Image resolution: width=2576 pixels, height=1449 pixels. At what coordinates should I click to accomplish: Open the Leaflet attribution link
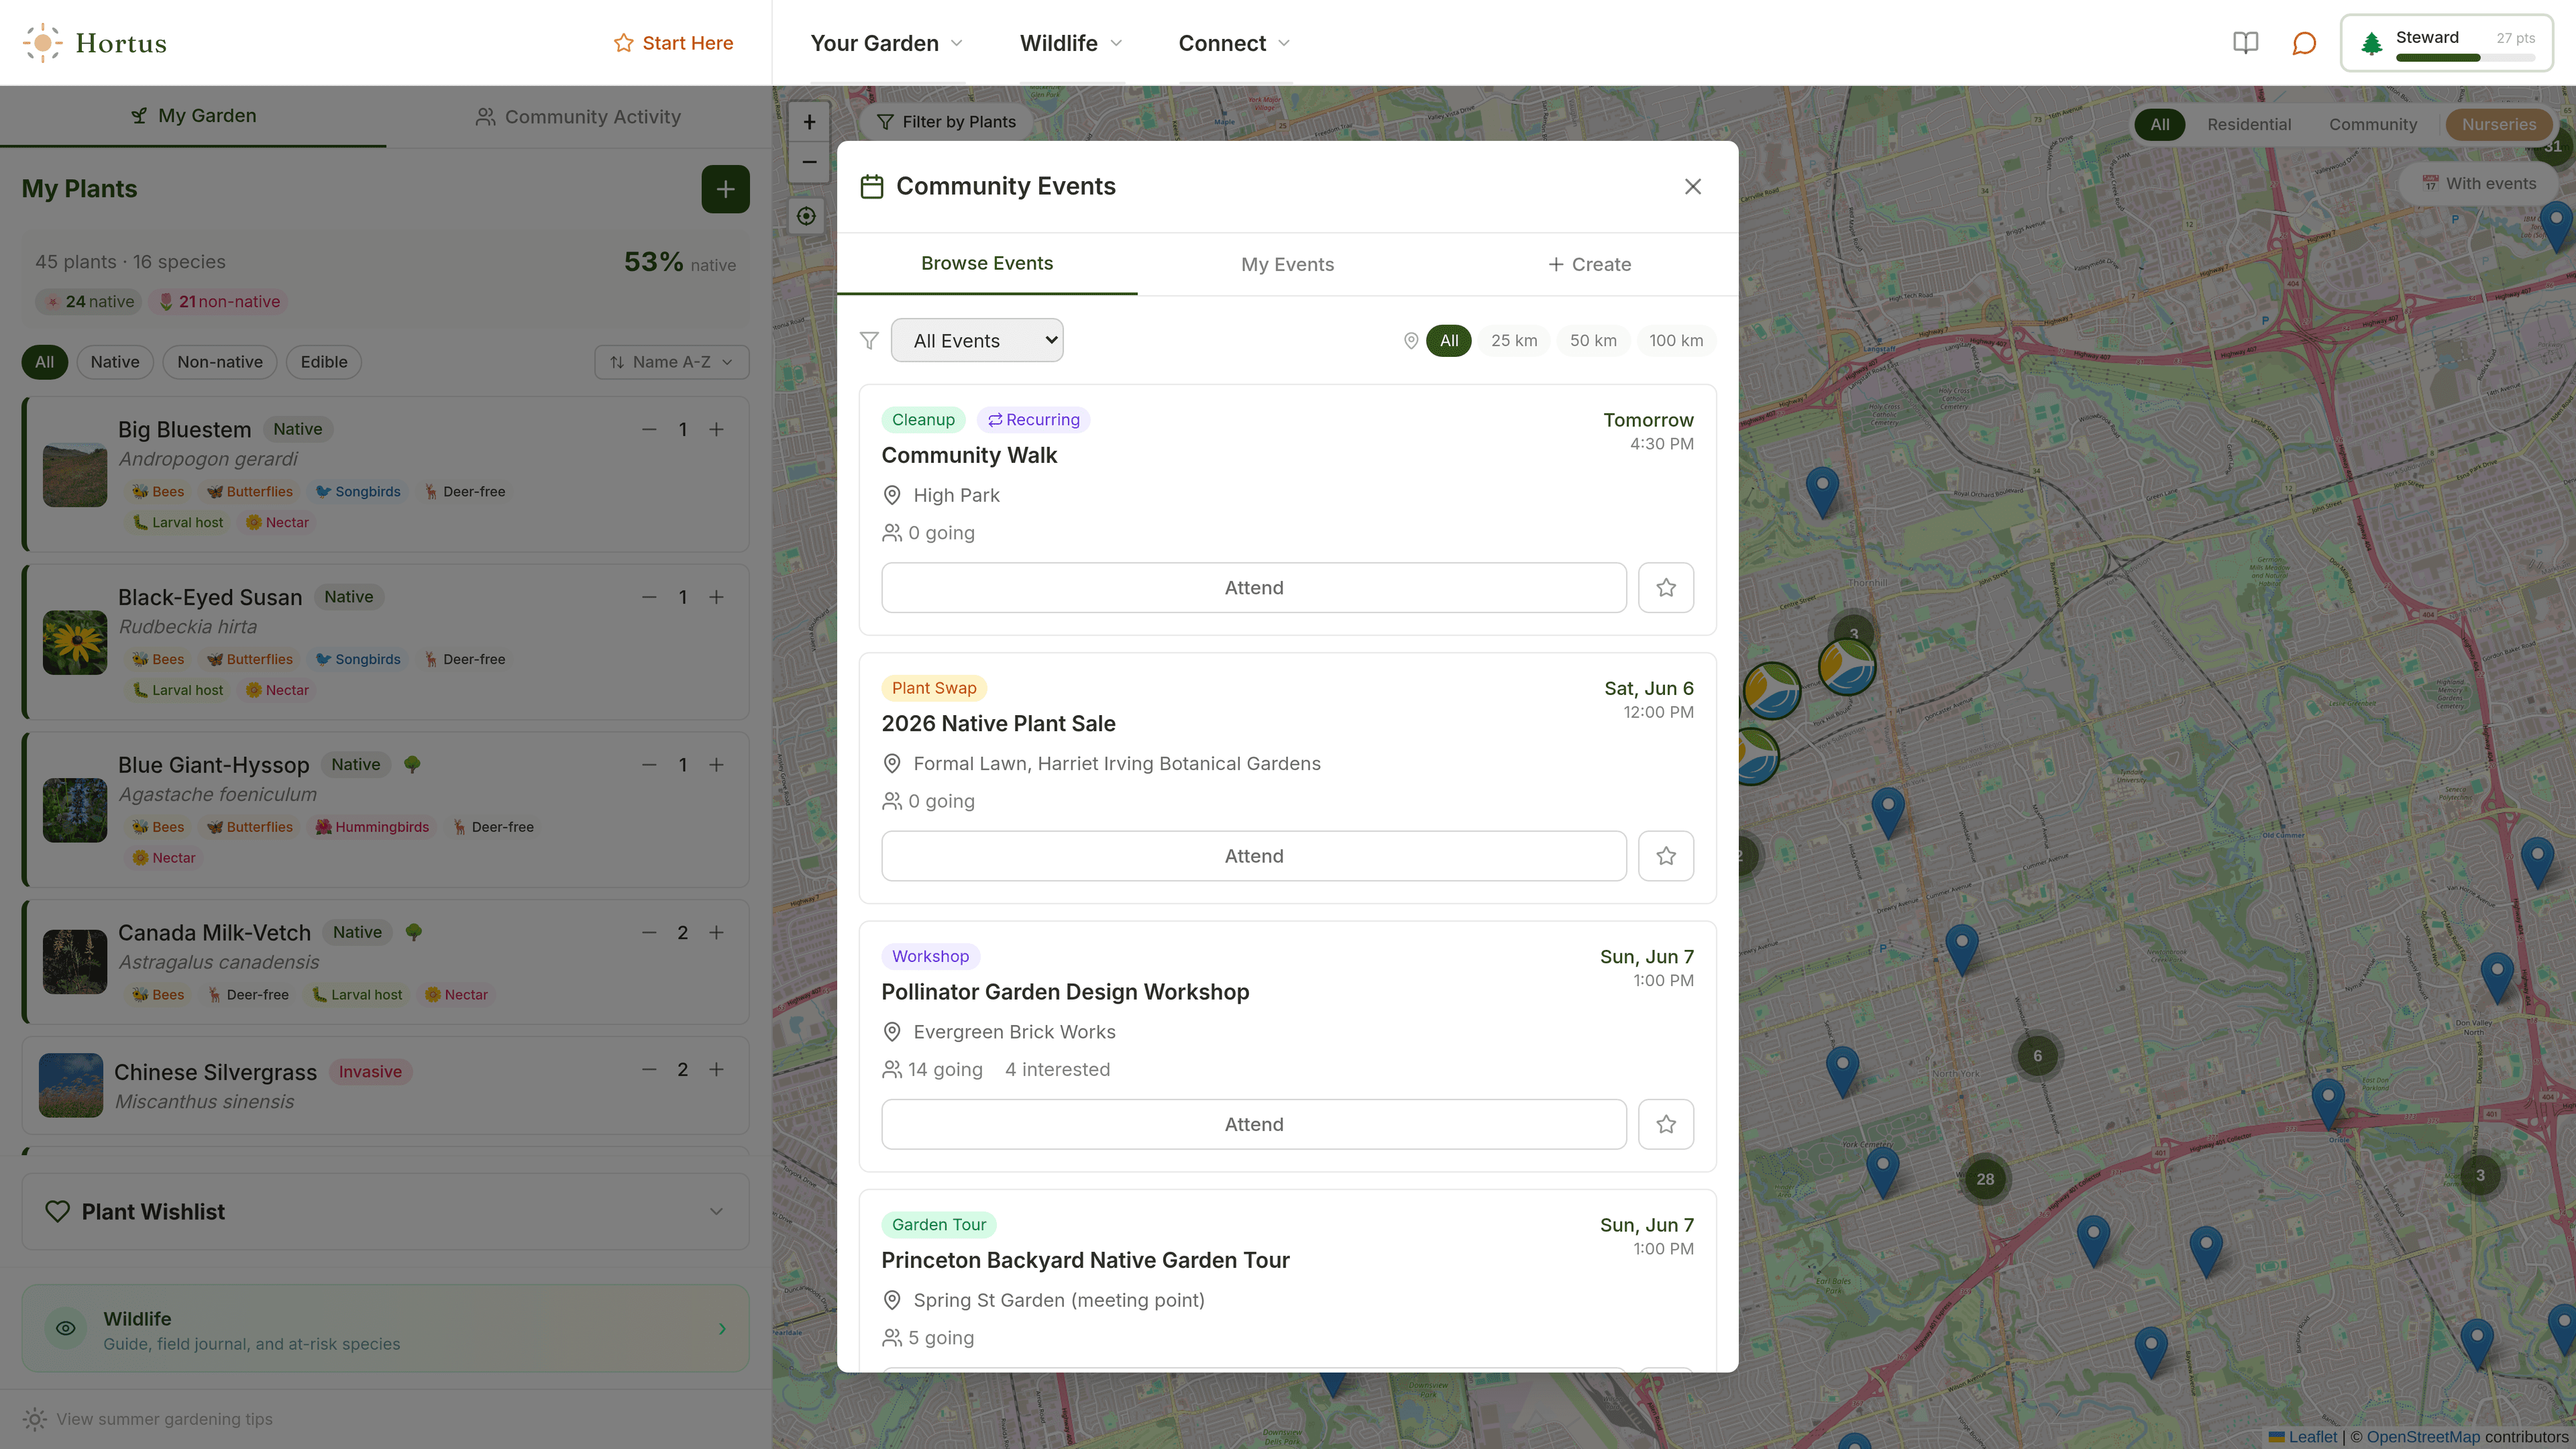(2303, 1437)
